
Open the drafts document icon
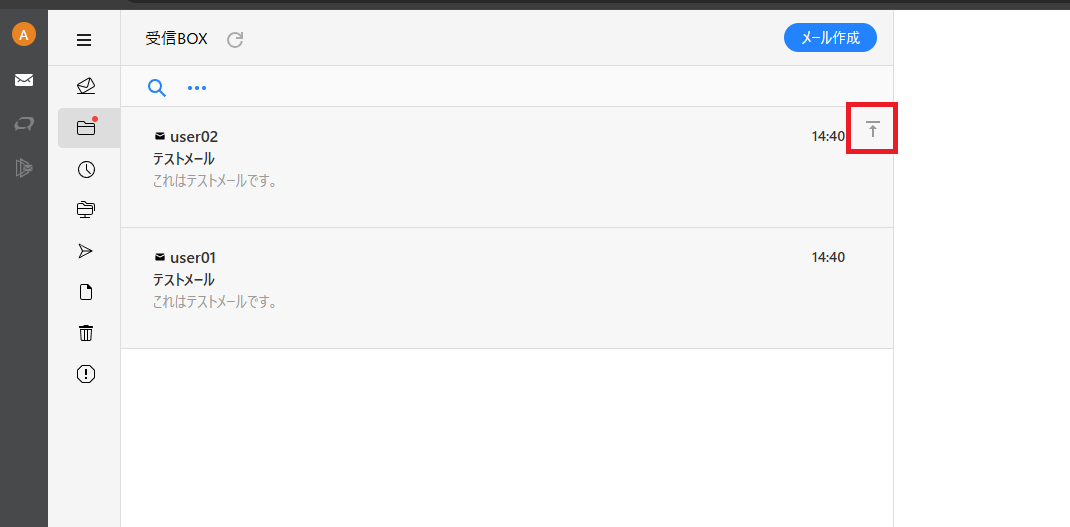[86, 292]
